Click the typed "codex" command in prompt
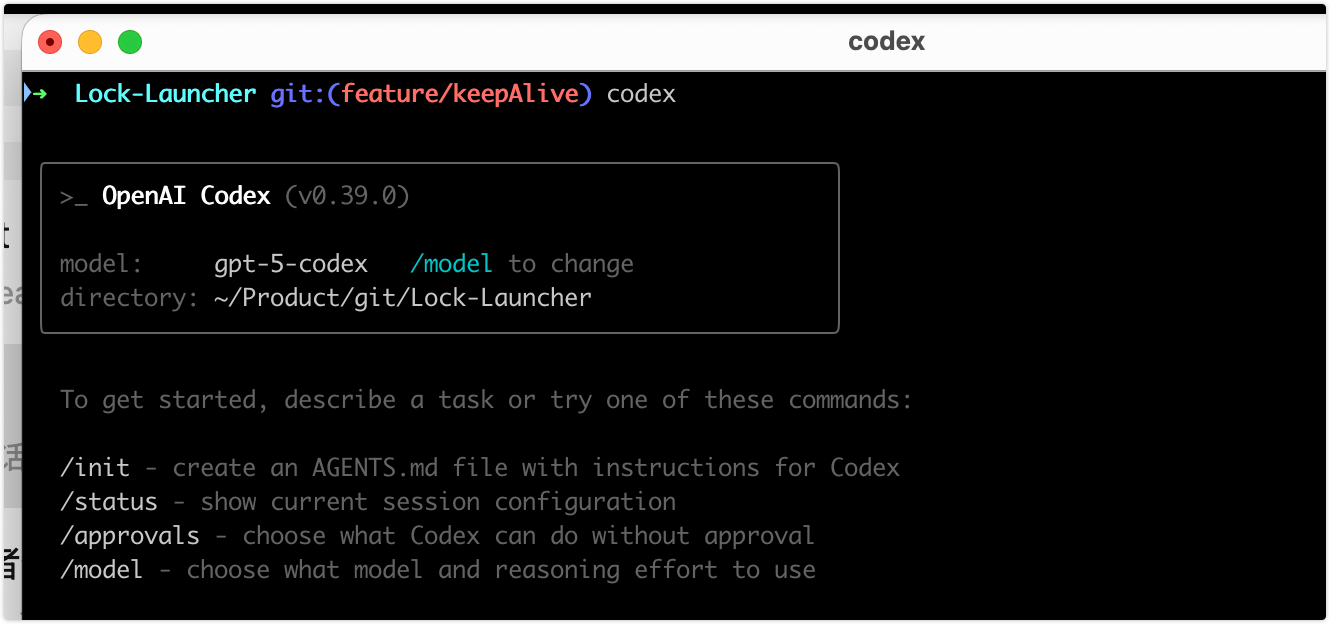 641,94
